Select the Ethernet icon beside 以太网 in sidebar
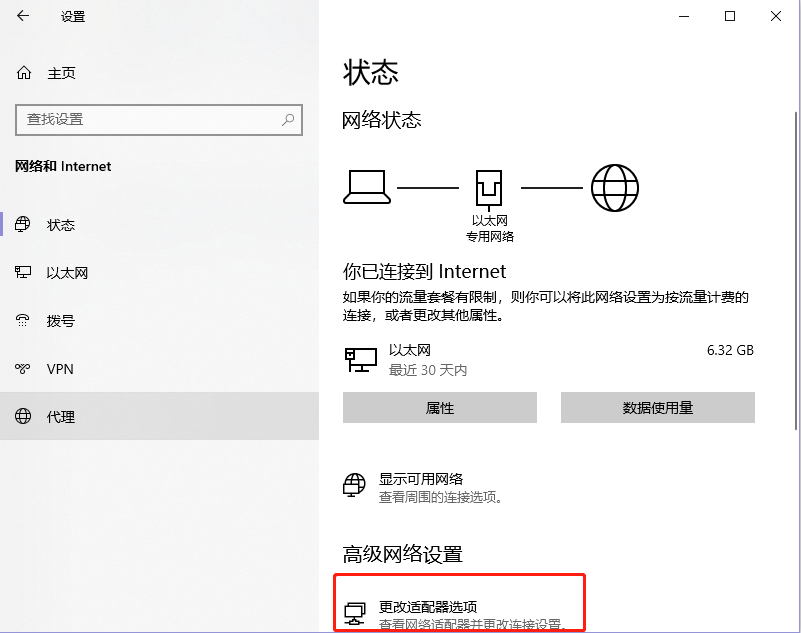The image size is (801, 633). pos(25,273)
